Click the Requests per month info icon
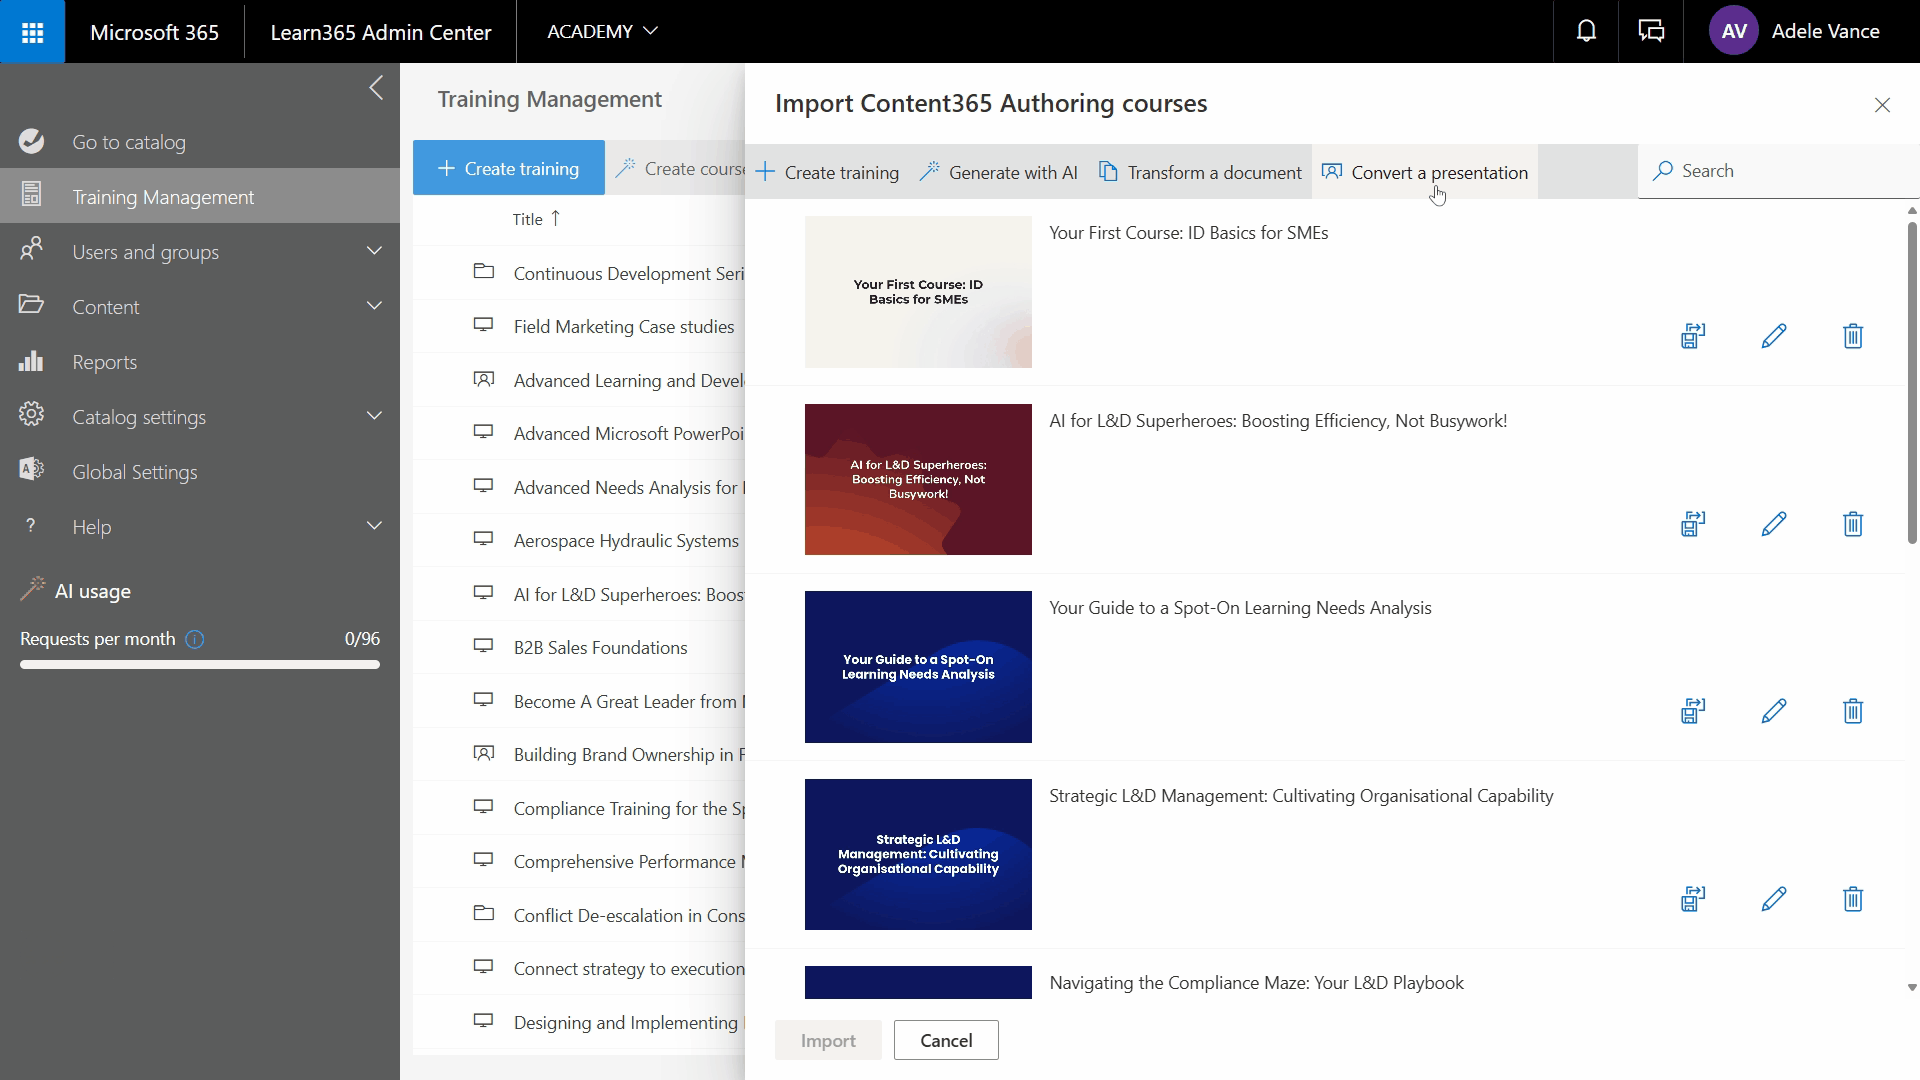1920x1080 pixels. click(x=195, y=639)
